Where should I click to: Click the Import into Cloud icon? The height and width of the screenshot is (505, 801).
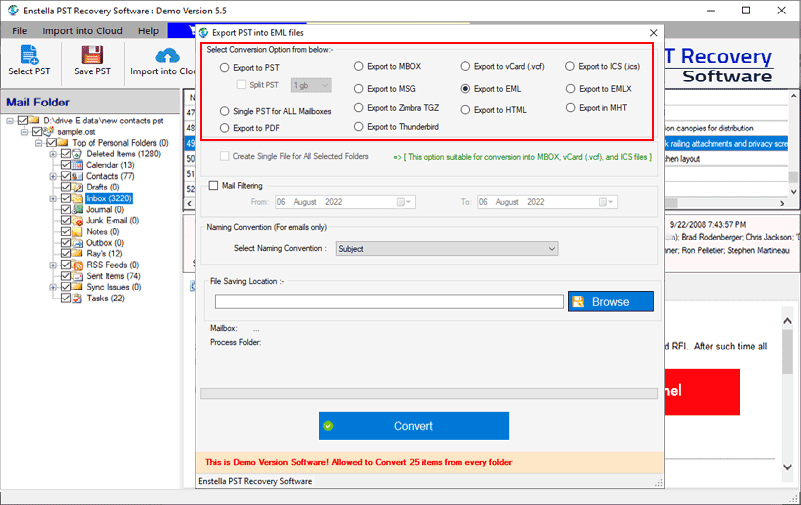(165, 55)
